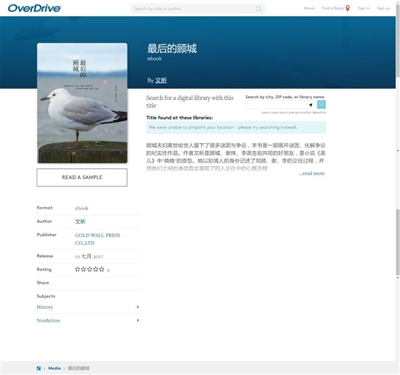Click the Read a Sample button
The width and height of the screenshot is (400, 375).
(82, 177)
